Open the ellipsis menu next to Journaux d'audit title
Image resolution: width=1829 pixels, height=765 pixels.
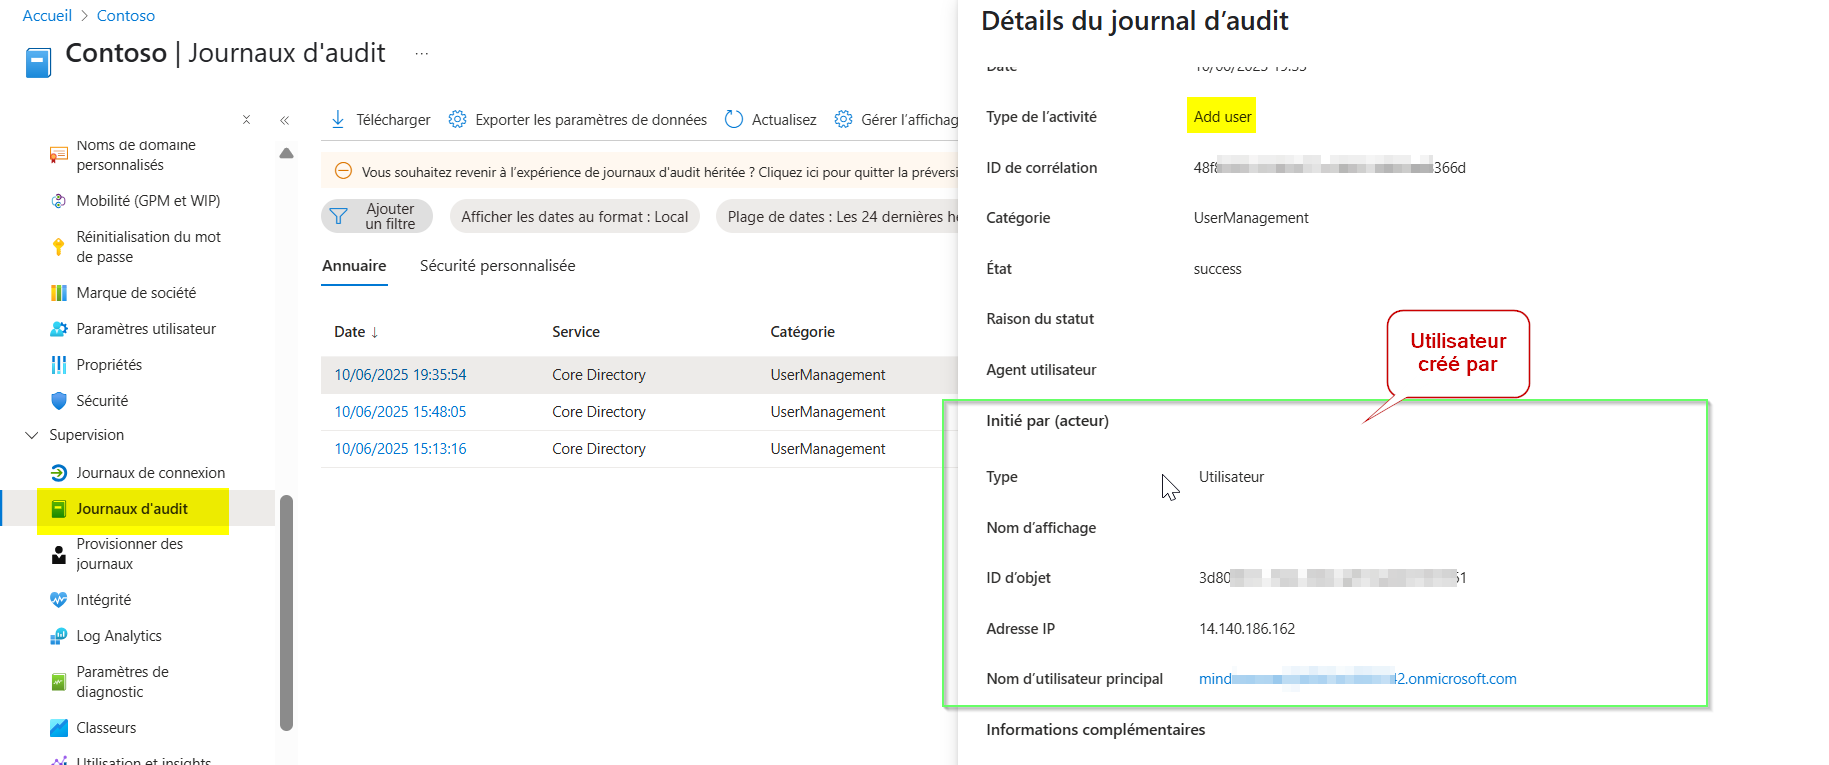422,53
